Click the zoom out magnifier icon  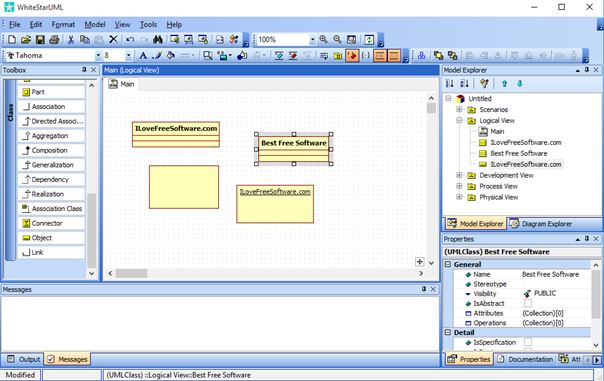(x=337, y=39)
